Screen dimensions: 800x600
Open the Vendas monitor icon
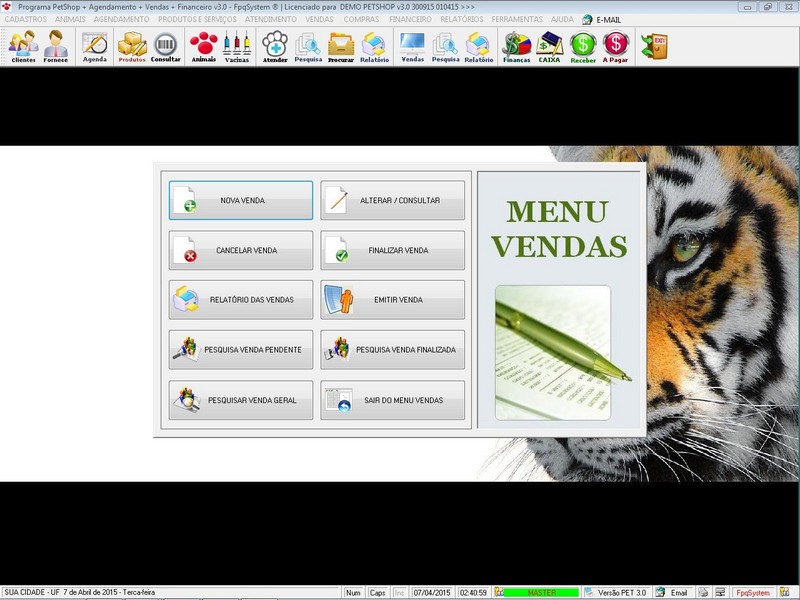413,46
